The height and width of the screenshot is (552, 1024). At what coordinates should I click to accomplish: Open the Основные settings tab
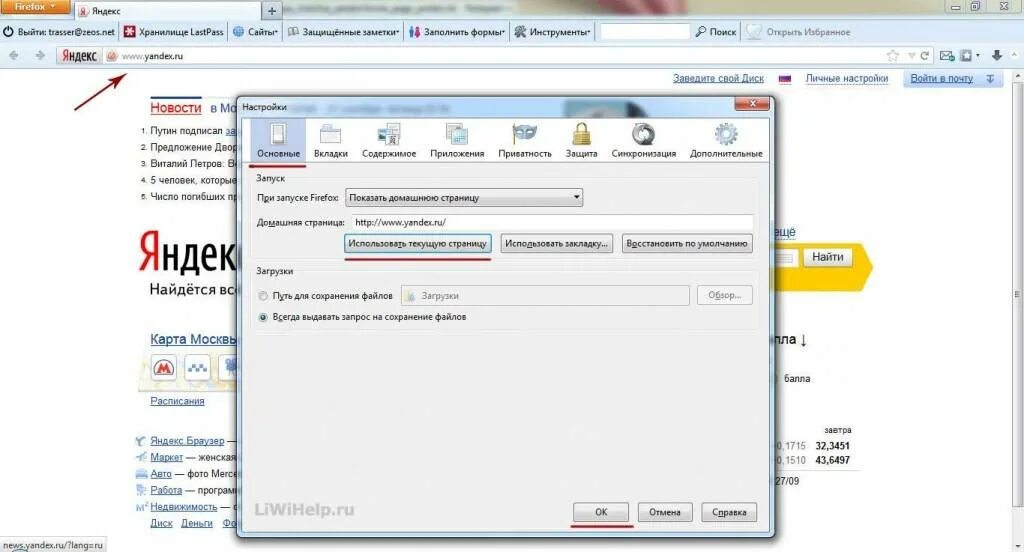click(278, 140)
